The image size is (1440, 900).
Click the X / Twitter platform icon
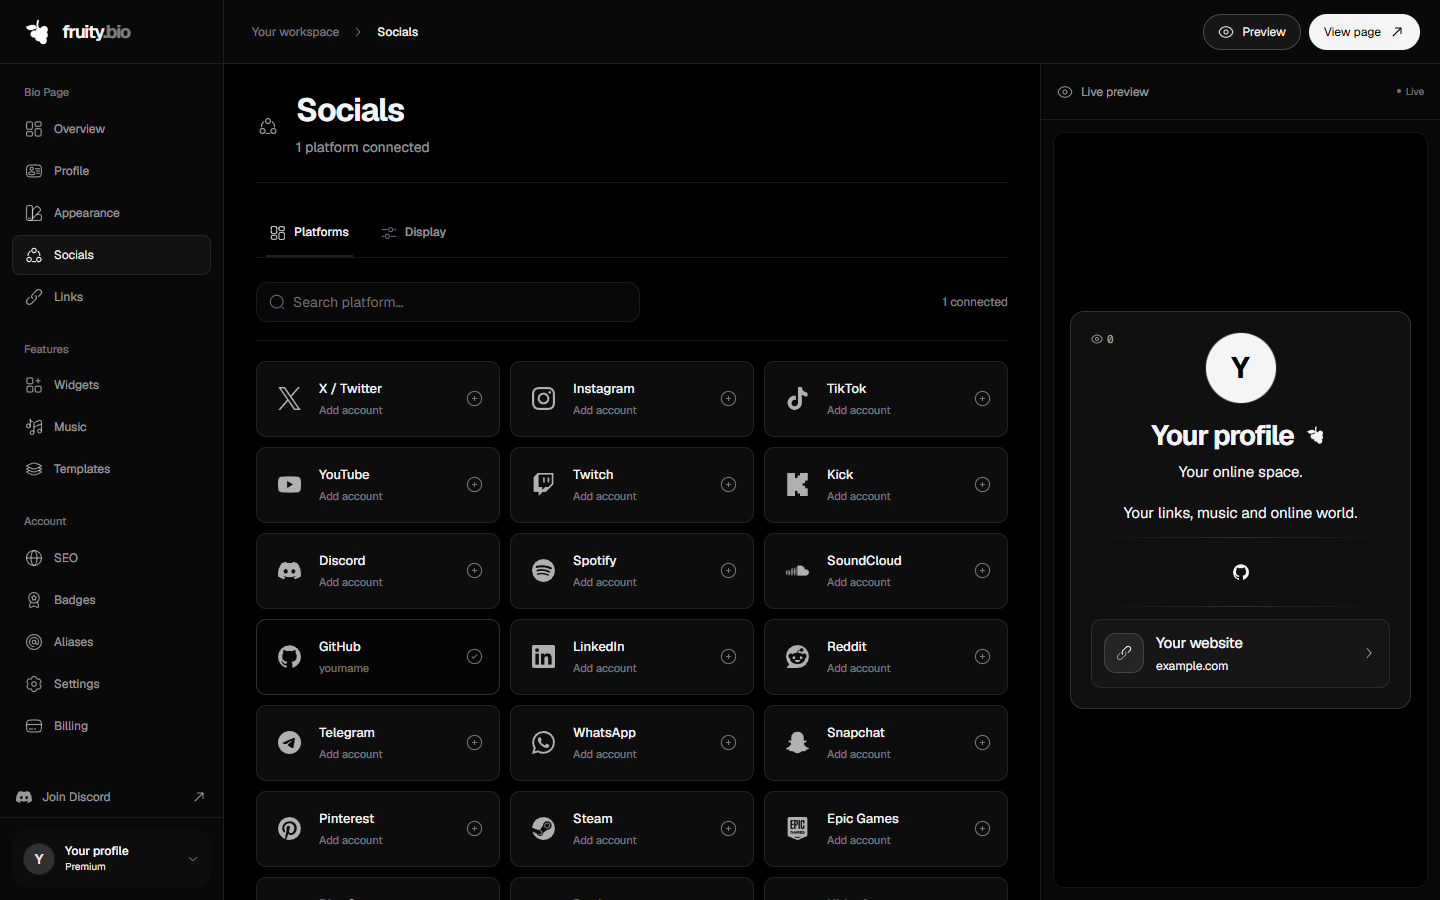point(289,399)
